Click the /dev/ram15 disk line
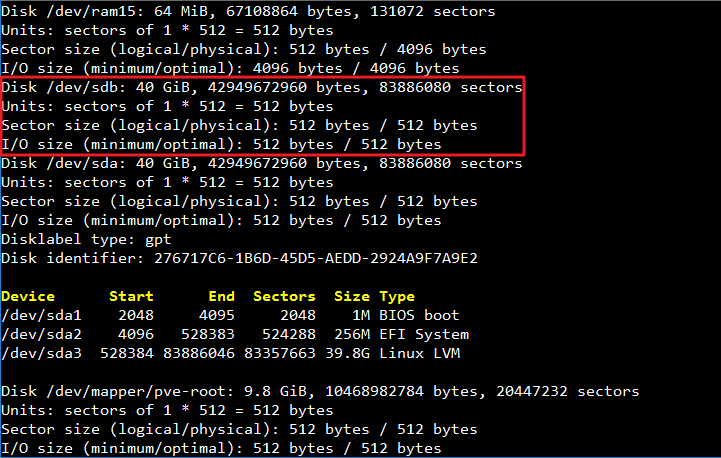This screenshot has height=458, width=721. point(248,11)
